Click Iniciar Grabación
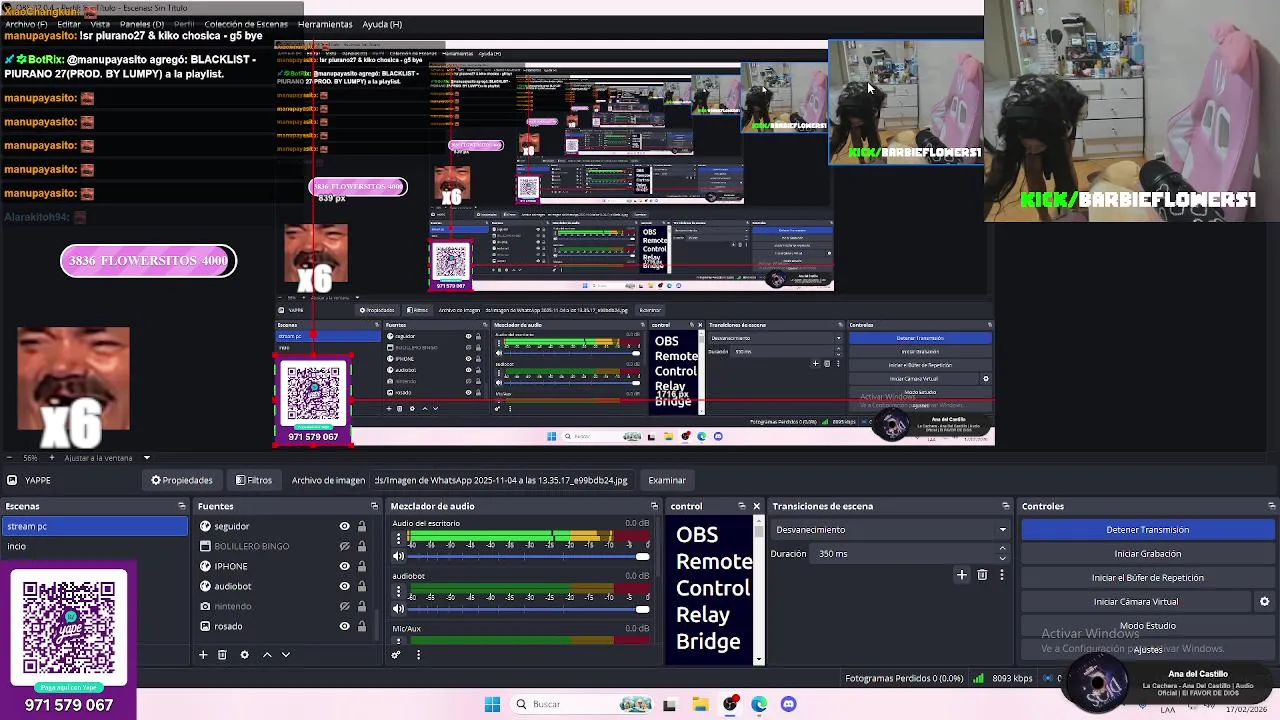 (x=1147, y=554)
